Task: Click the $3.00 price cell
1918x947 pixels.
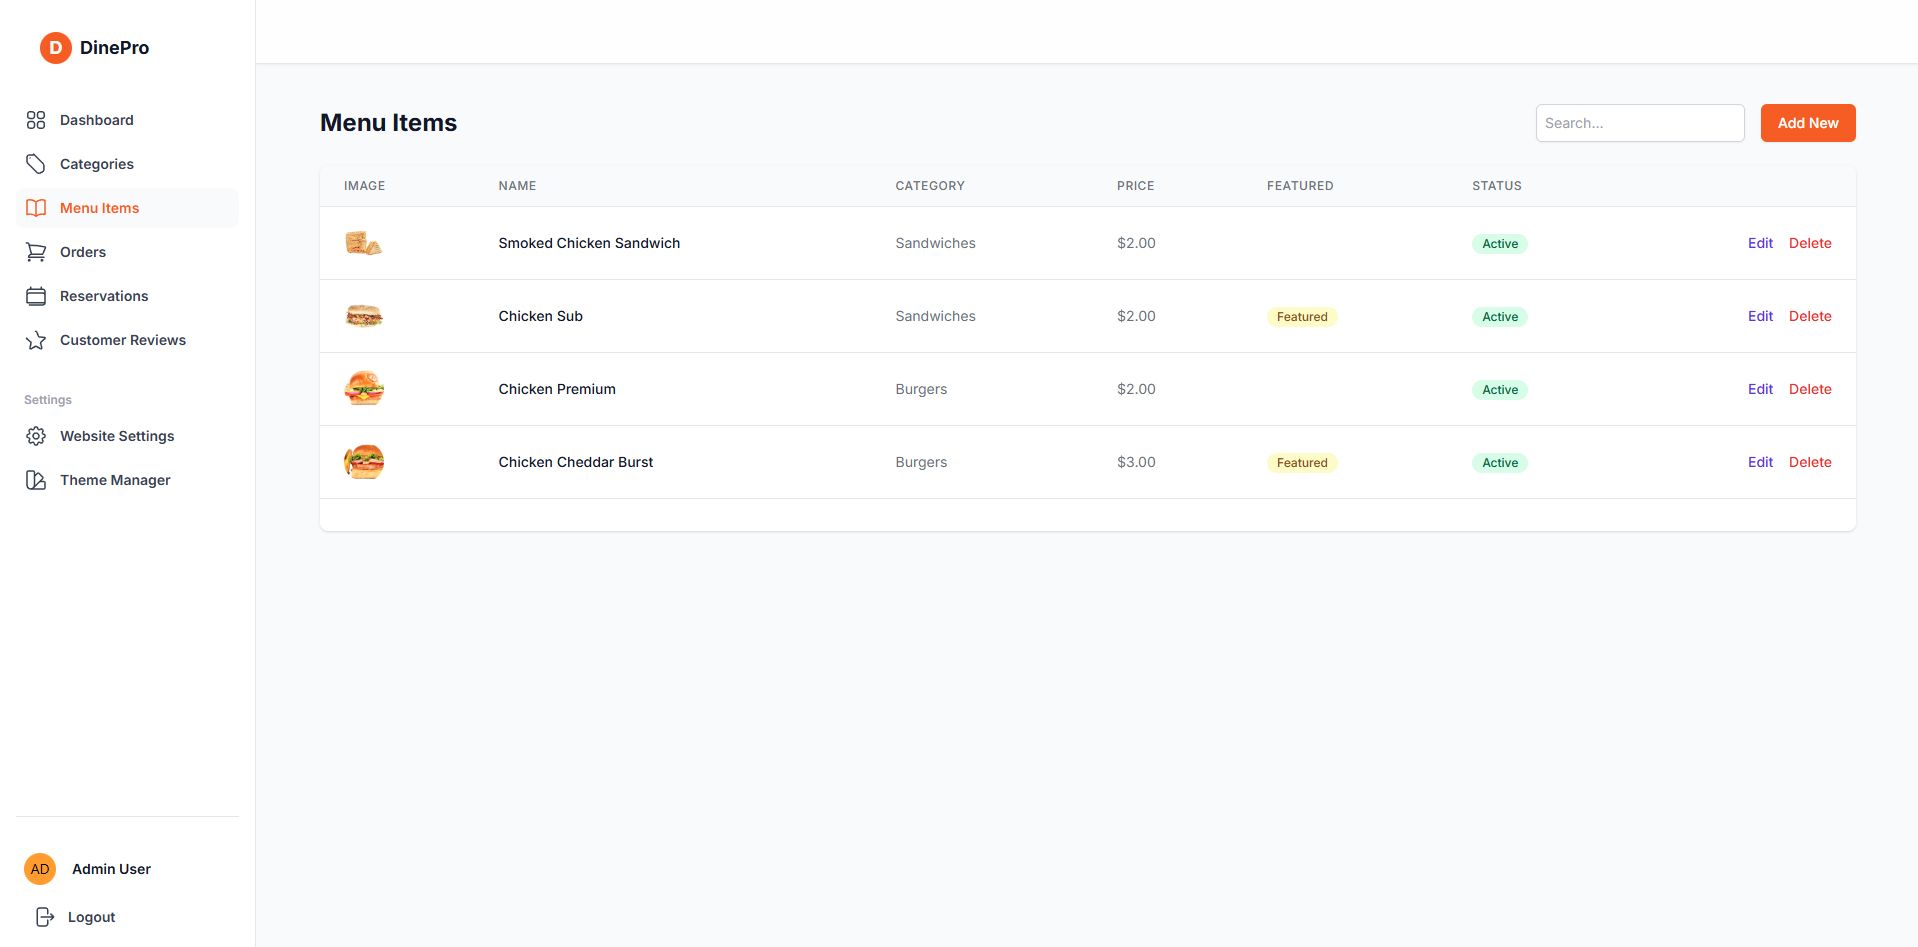Action: point(1136,462)
